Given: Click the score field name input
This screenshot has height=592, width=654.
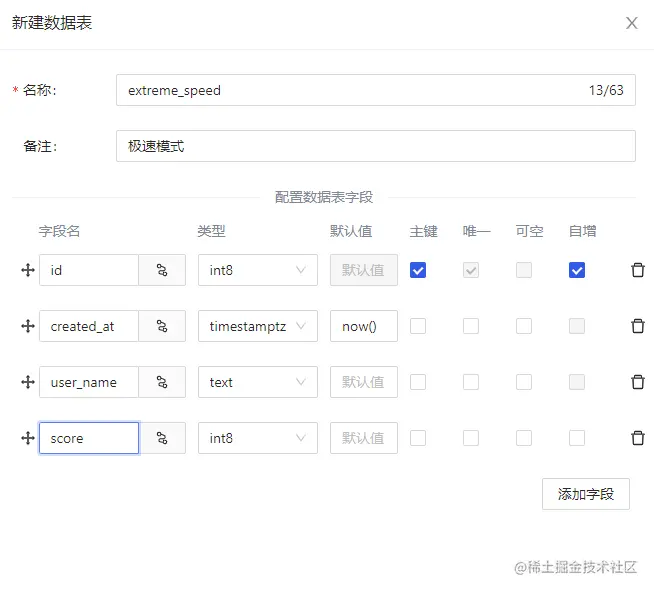Looking at the screenshot, I should pos(89,438).
